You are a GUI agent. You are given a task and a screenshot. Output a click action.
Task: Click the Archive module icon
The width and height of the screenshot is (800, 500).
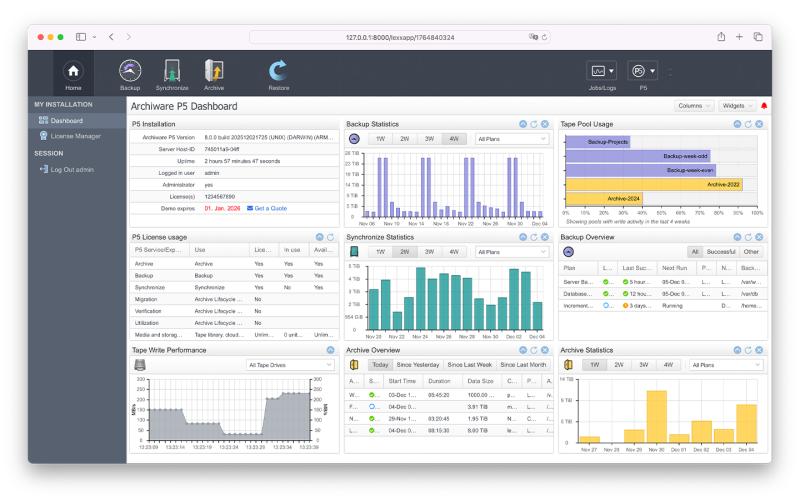(x=214, y=74)
